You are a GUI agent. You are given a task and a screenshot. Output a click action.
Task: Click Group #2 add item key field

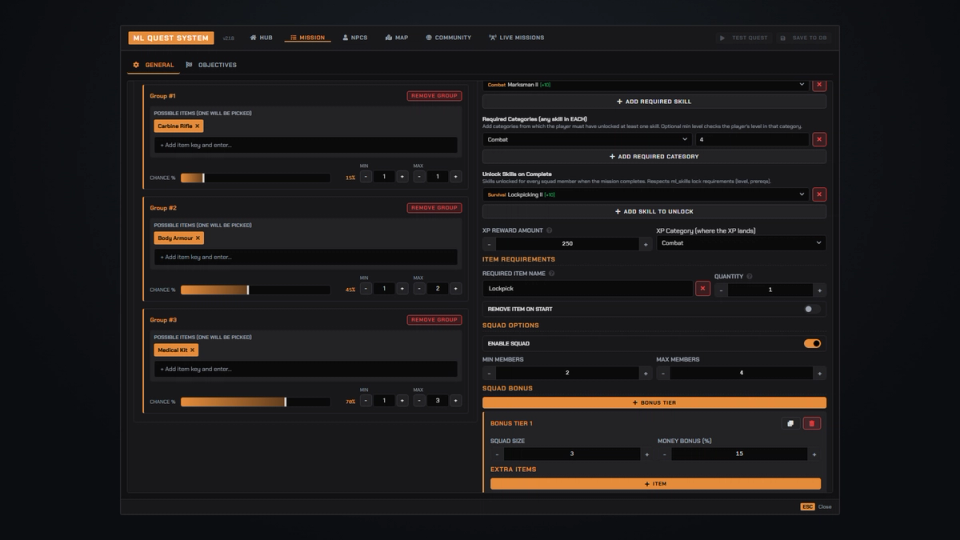click(x=306, y=257)
